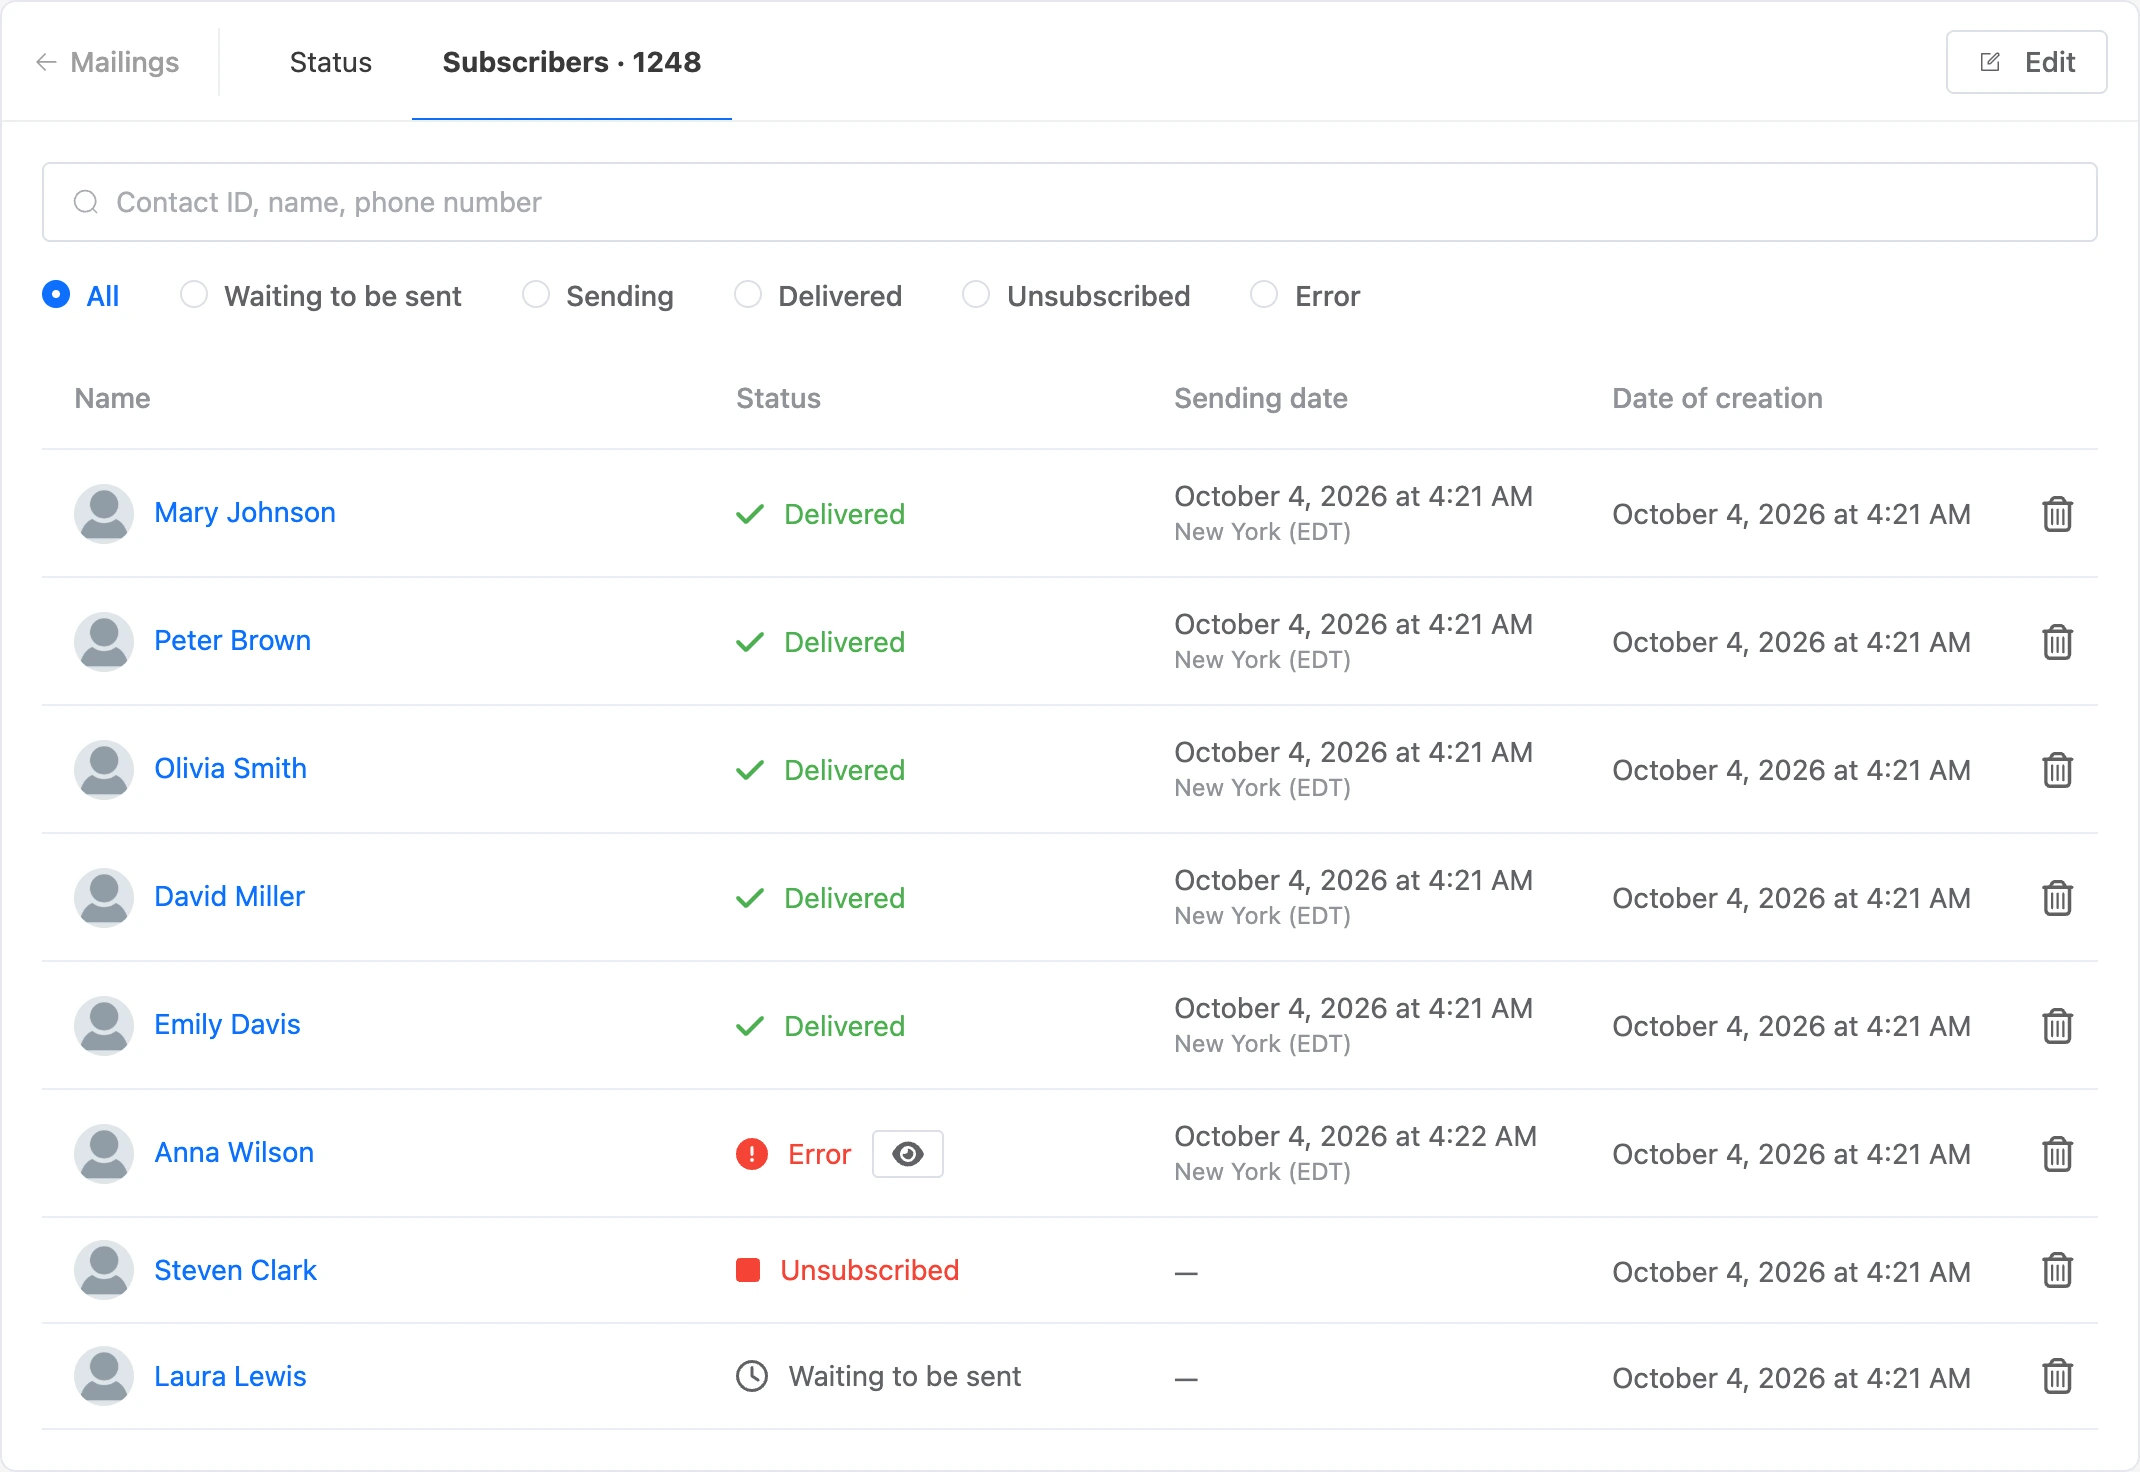
Task: Click the Edit button
Action: click(2027, 62)
